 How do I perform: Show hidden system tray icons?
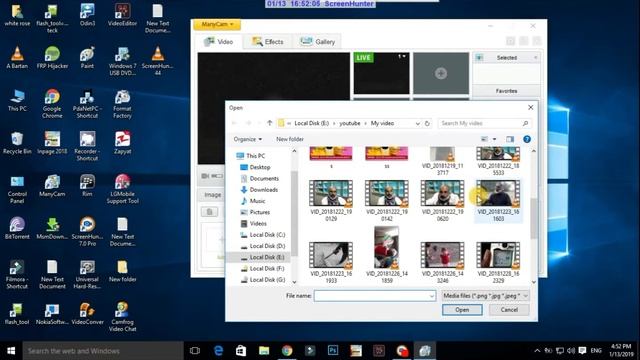pos(537,351)
